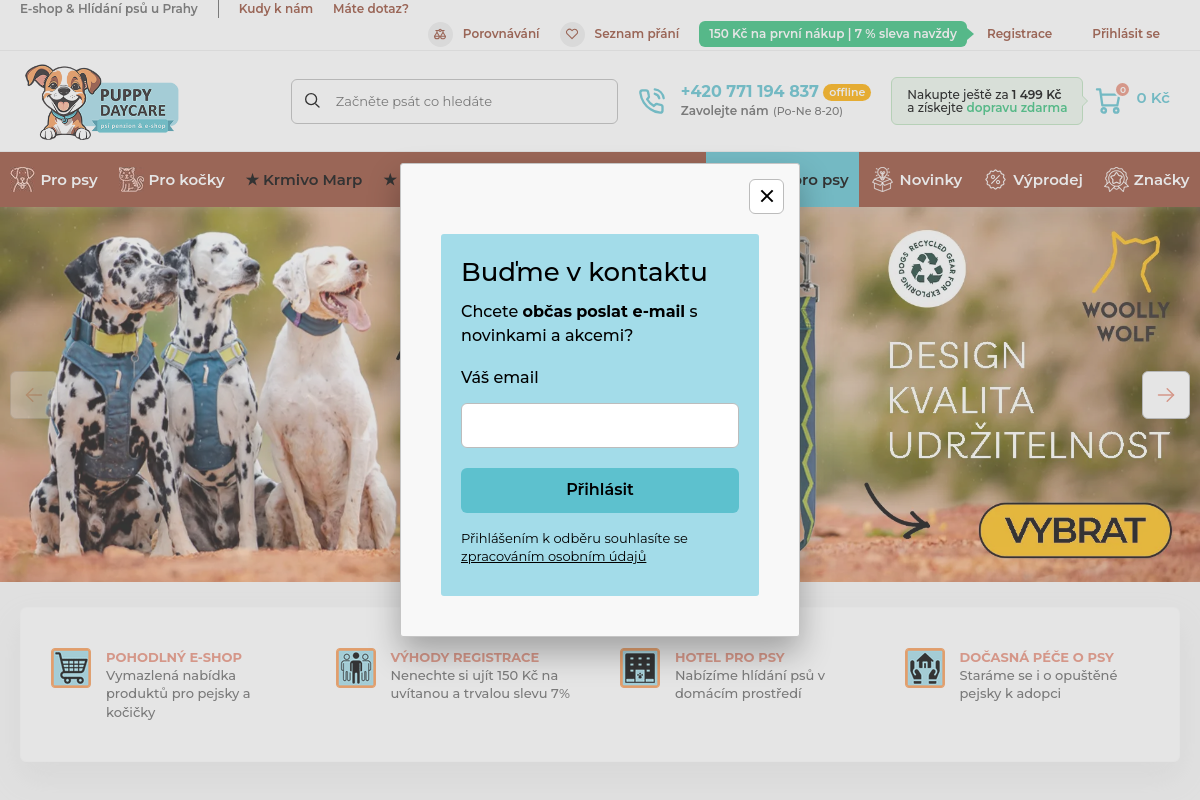The height and width of the screenshot is (800, 1200).
Task: Click the heart icon for Seznam přání
Action: point(572,34)
